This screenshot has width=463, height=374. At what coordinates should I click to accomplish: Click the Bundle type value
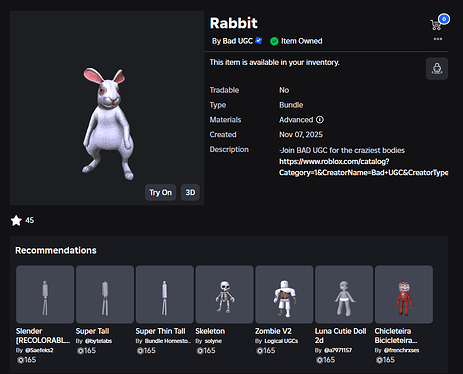coord(291,105)
